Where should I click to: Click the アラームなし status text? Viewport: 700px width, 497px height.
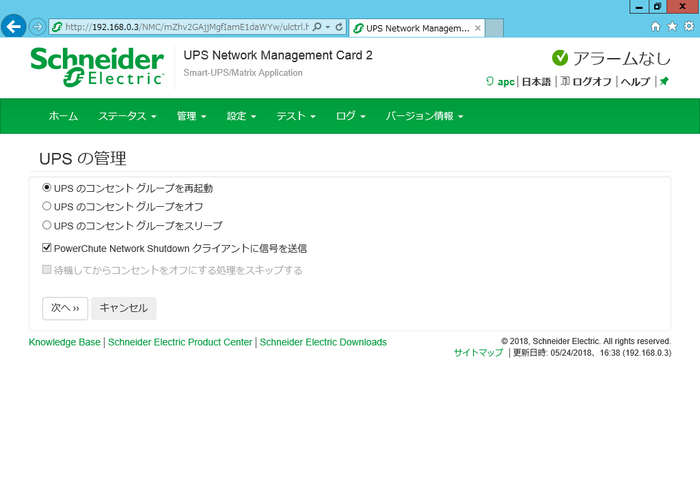pos(621,58)
